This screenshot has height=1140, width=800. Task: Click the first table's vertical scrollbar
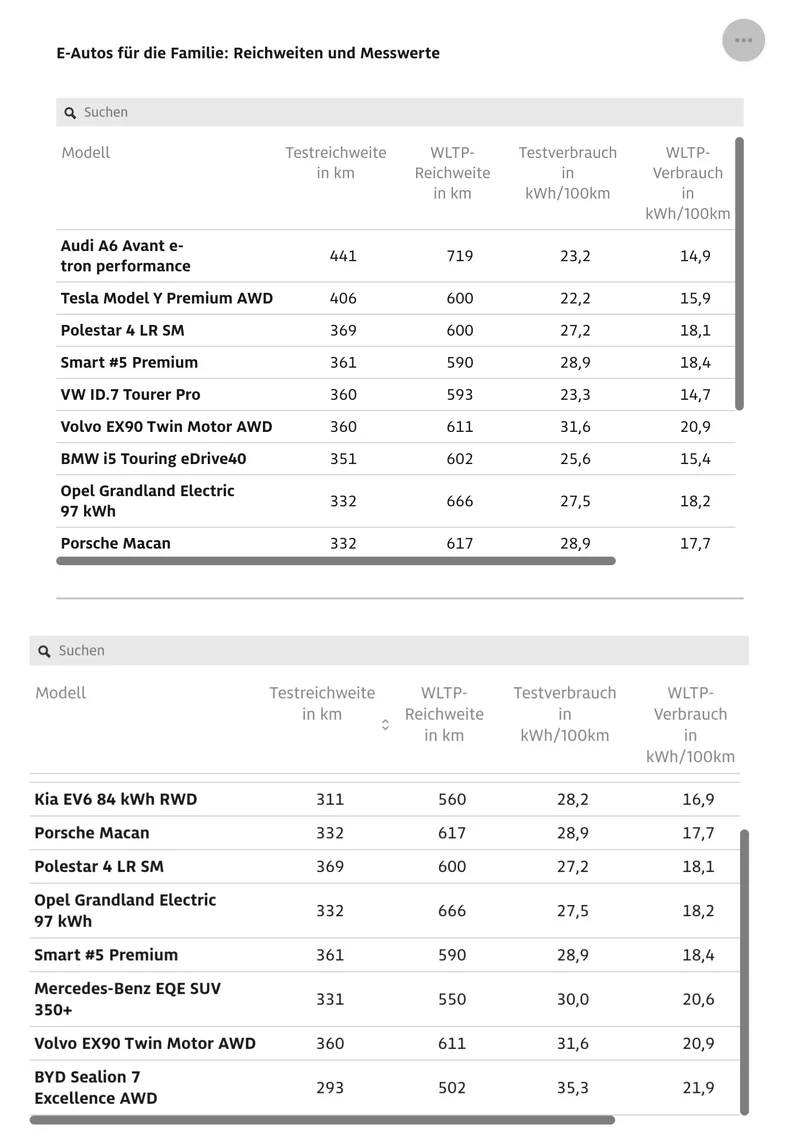coord(739,273)
